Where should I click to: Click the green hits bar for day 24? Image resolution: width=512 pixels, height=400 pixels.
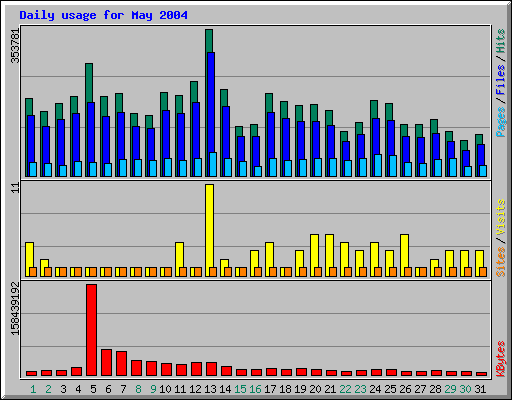pos(374,109)
